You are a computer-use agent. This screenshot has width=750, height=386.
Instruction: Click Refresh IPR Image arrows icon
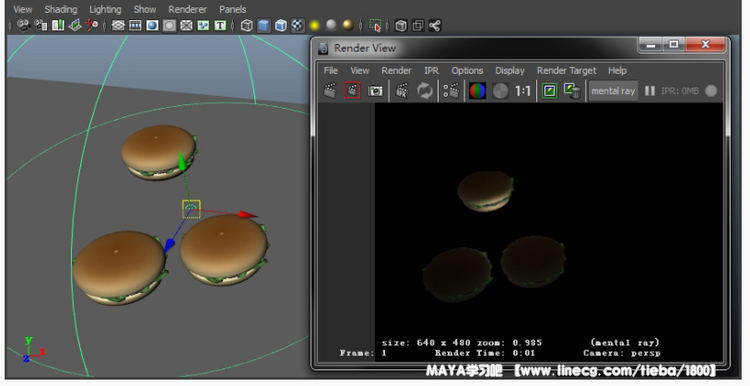pyautogui.click(x=424, y=90)
